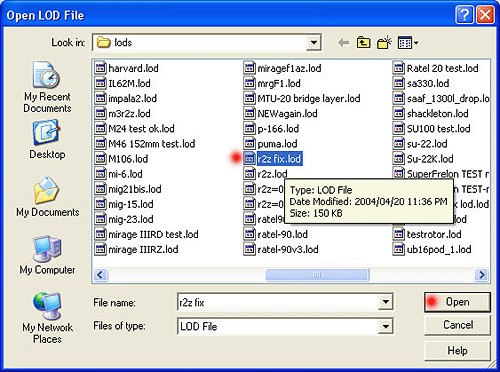
Task: Click the Open button
Action: (457, 302)
